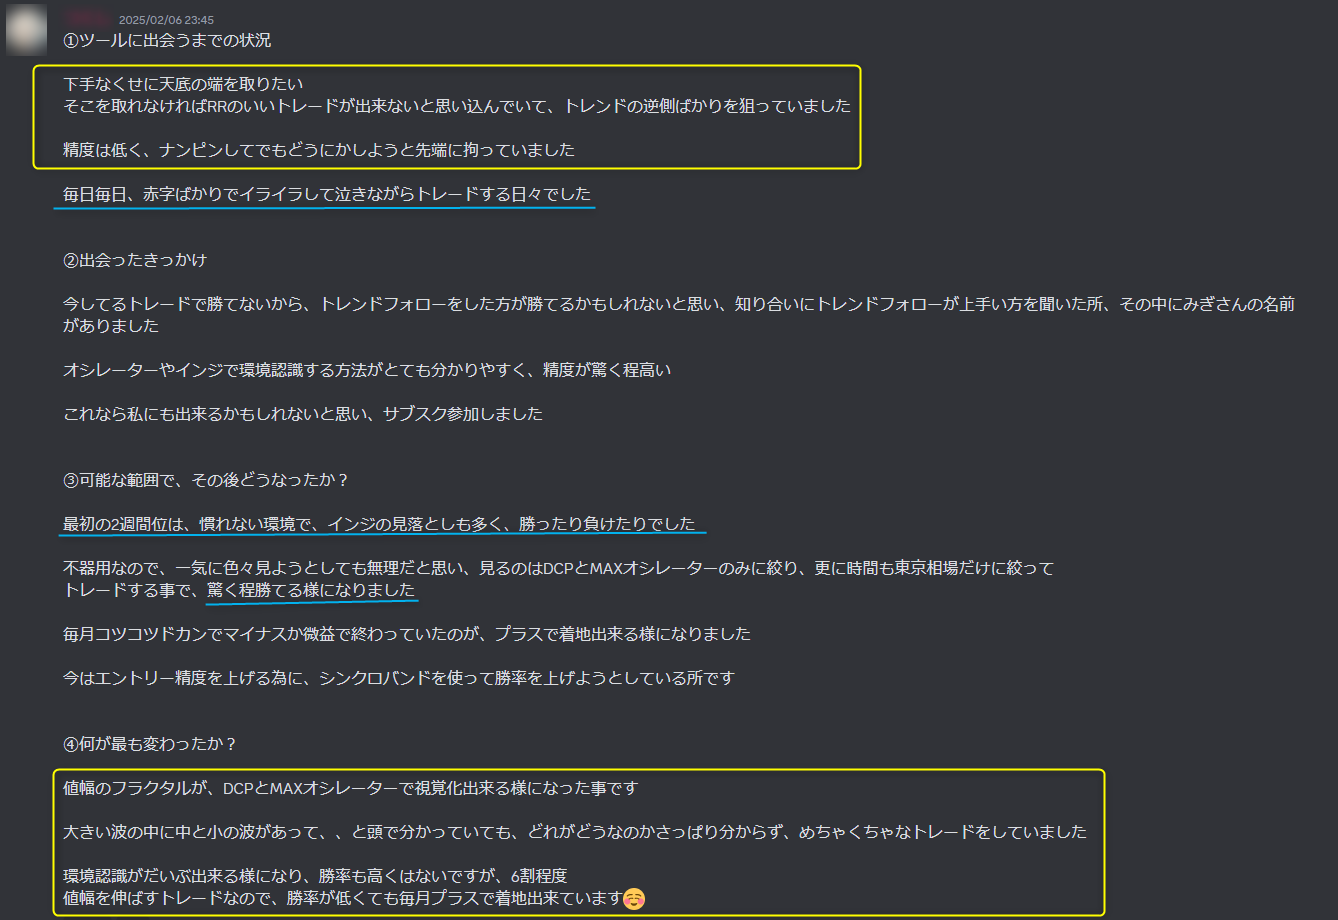Click the smiling emoji at message end
Viewport: 1338px width, 920px height.
pyautogui.click(x=633, y=898)
